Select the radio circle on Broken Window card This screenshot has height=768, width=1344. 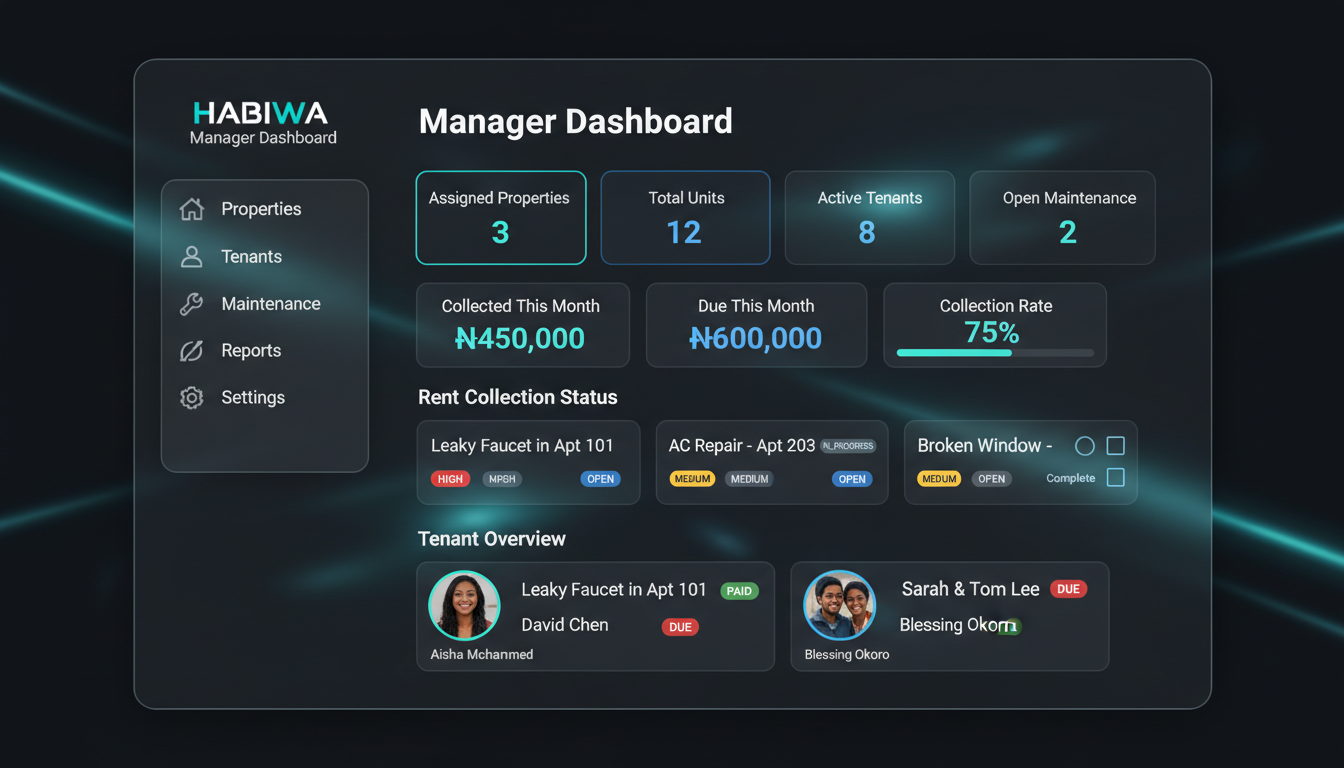click(x=1084, y=446)
